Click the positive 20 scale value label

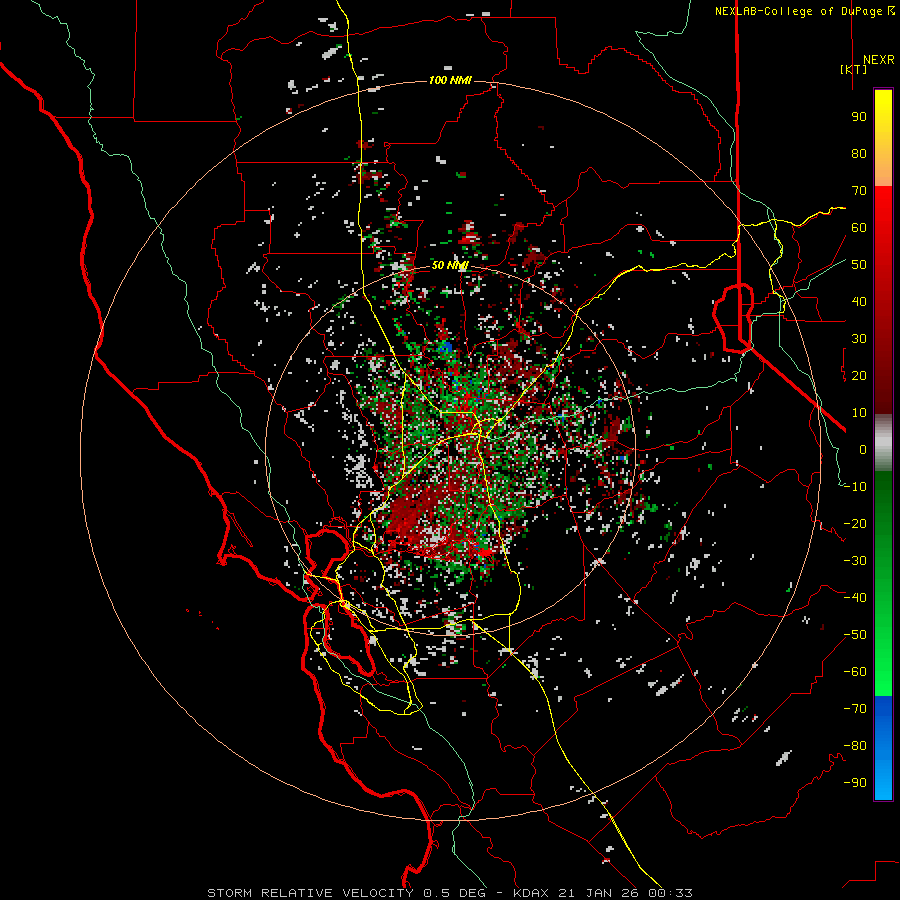(859, 376)
